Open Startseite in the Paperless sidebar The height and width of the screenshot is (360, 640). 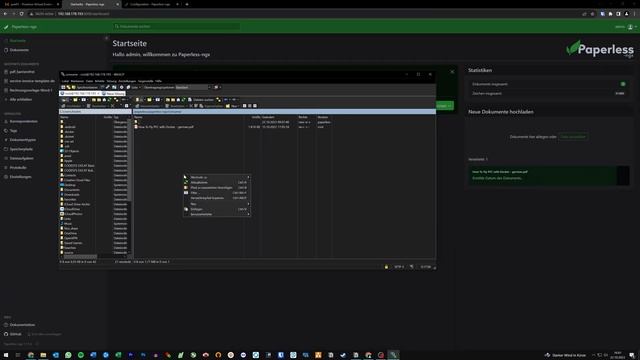15,40
